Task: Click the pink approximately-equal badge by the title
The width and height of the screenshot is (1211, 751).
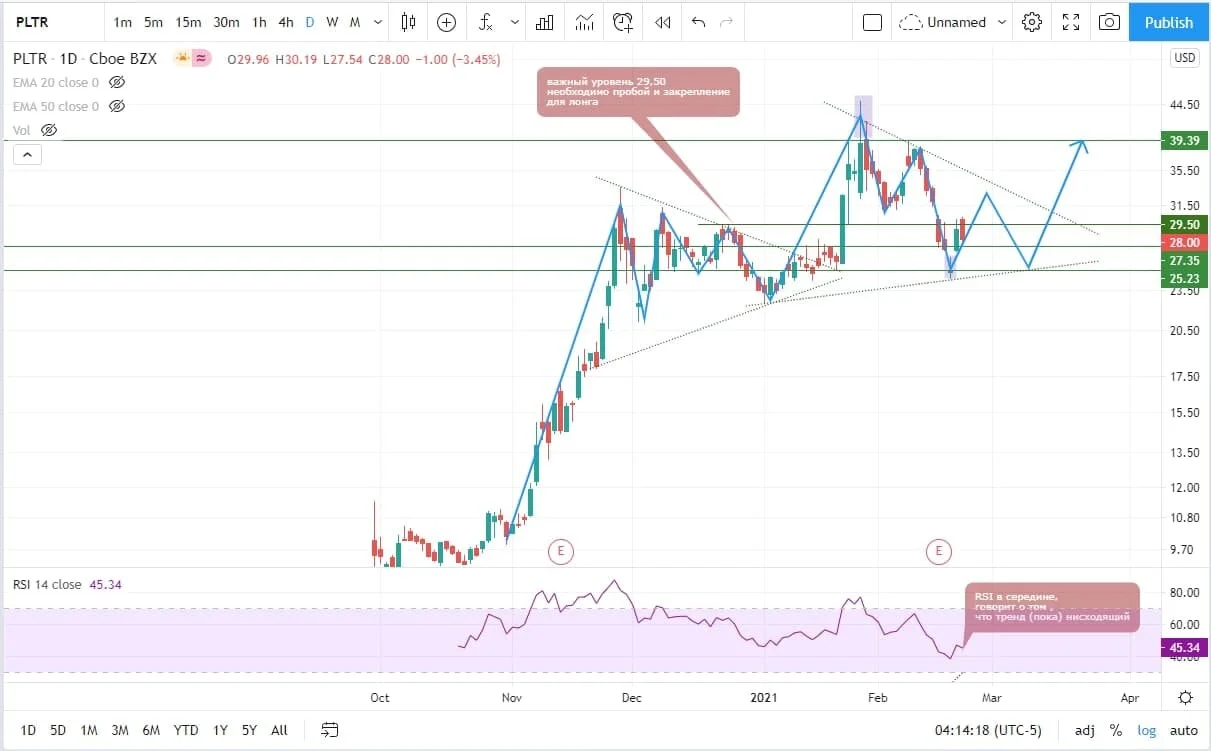Action: click(x=201, y=59)
